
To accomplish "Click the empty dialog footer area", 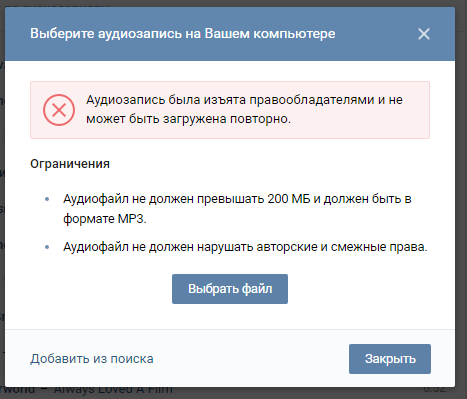I will click(250, 359).
